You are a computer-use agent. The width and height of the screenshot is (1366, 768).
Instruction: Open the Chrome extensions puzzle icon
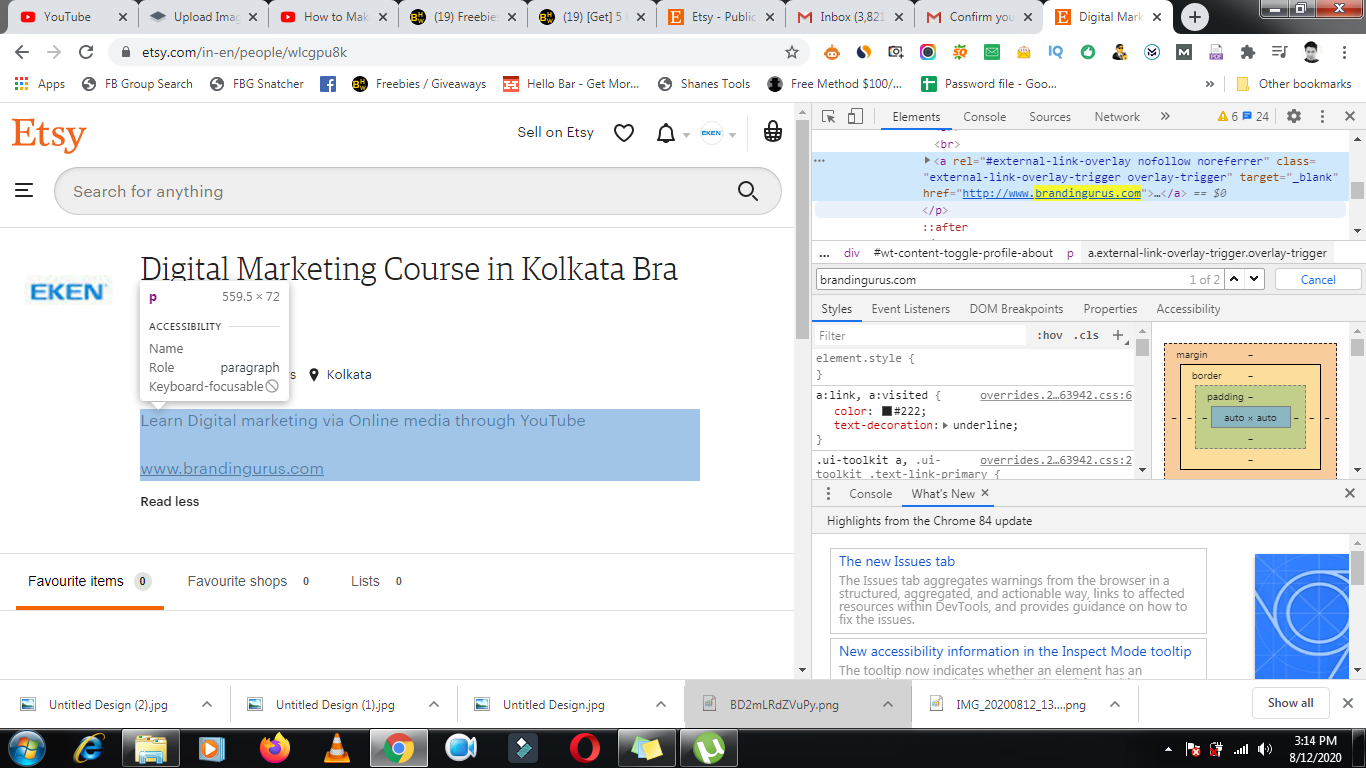pyautogui.click(x=1247, y=52)
